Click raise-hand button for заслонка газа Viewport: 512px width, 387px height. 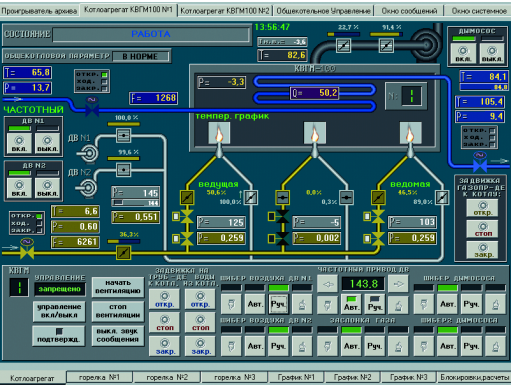point(398,346)
